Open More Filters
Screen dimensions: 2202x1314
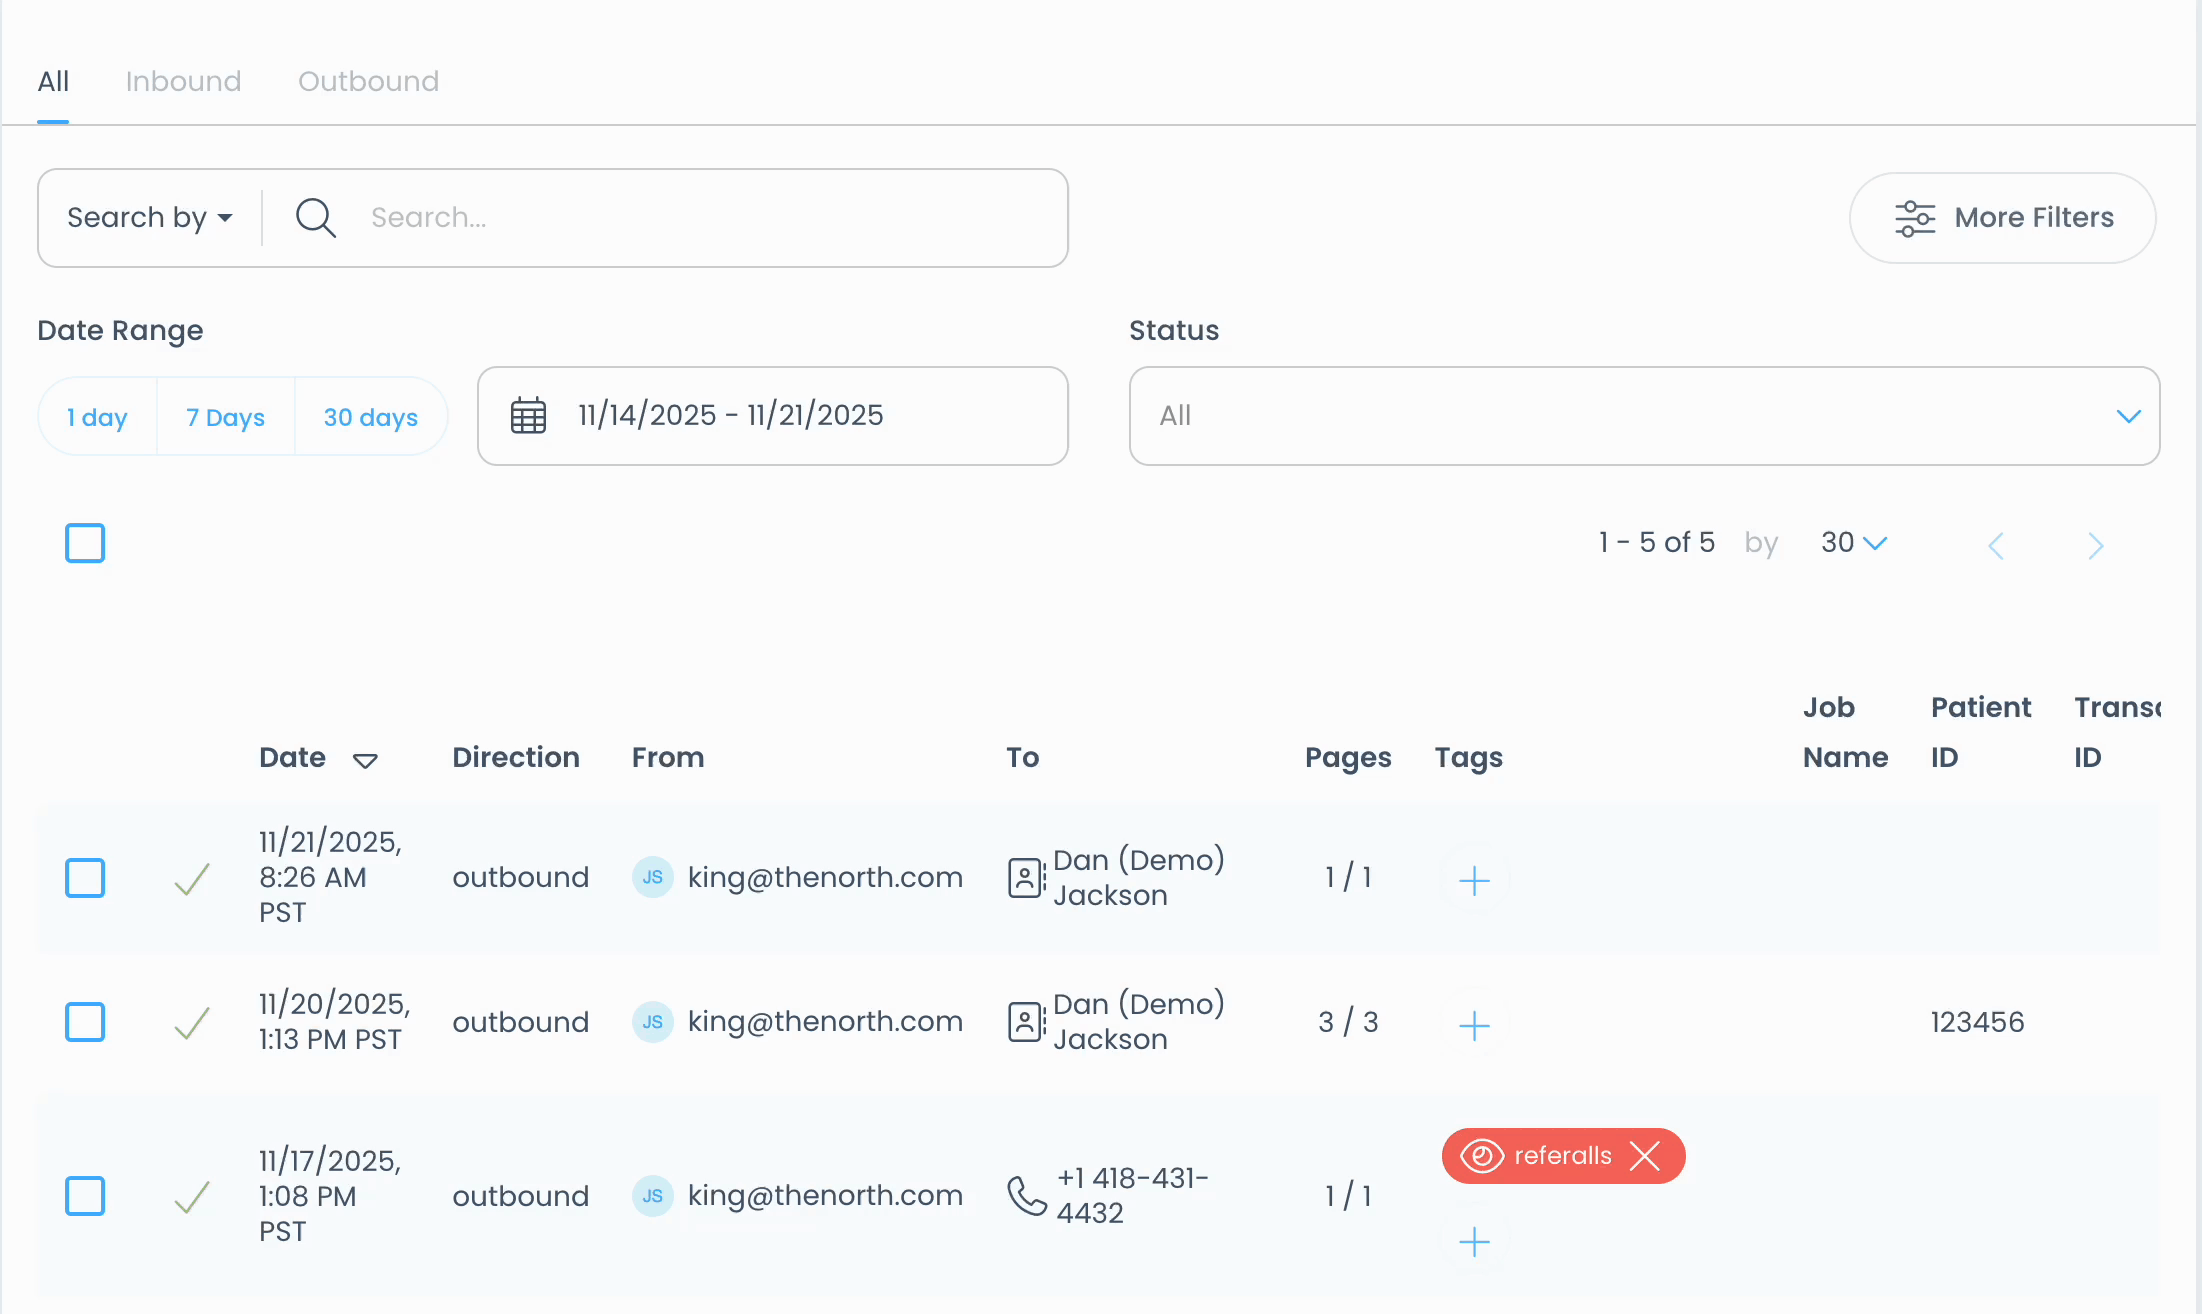[2002, 218]
